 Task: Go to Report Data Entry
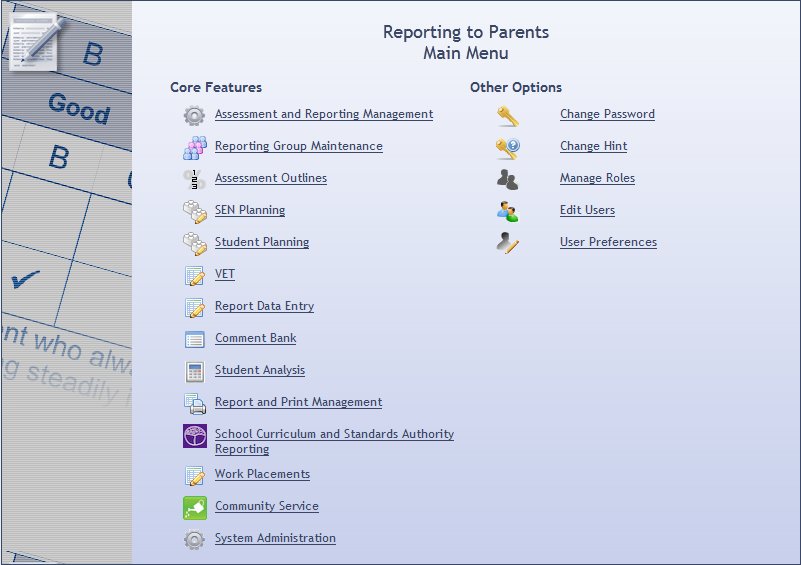[264, 306]
